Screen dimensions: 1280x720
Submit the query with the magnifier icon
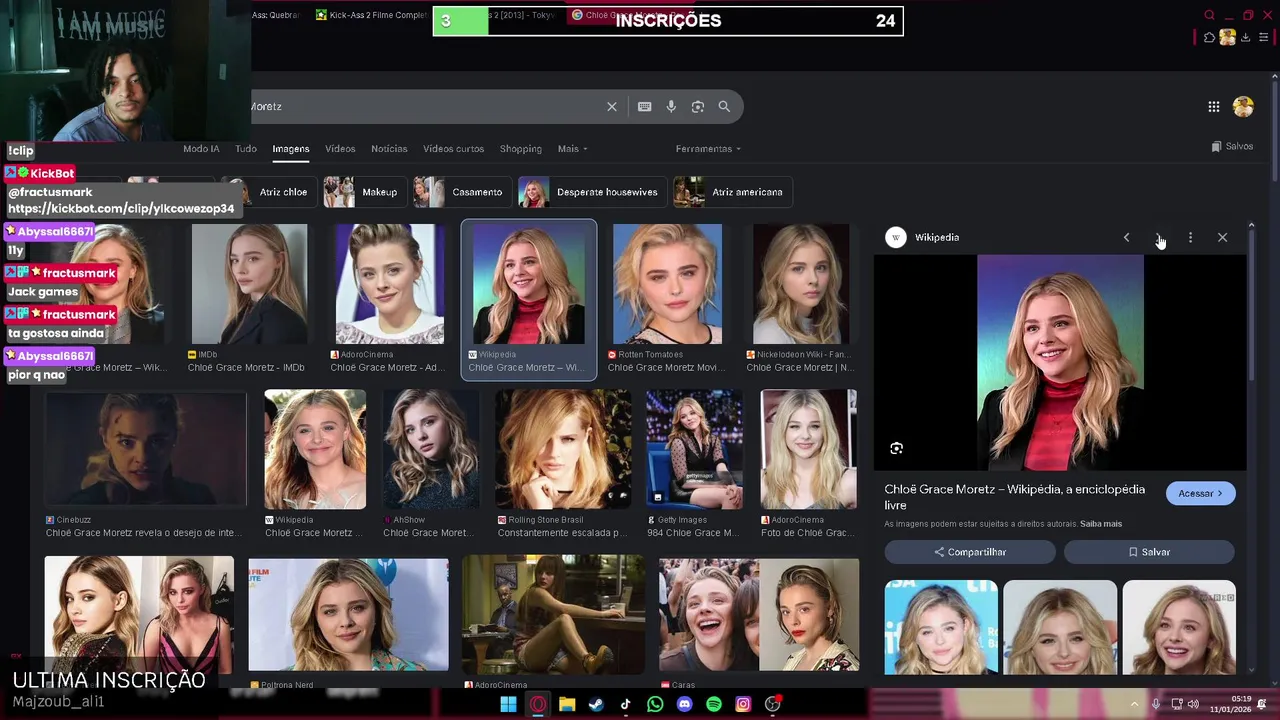click(724, 107)
